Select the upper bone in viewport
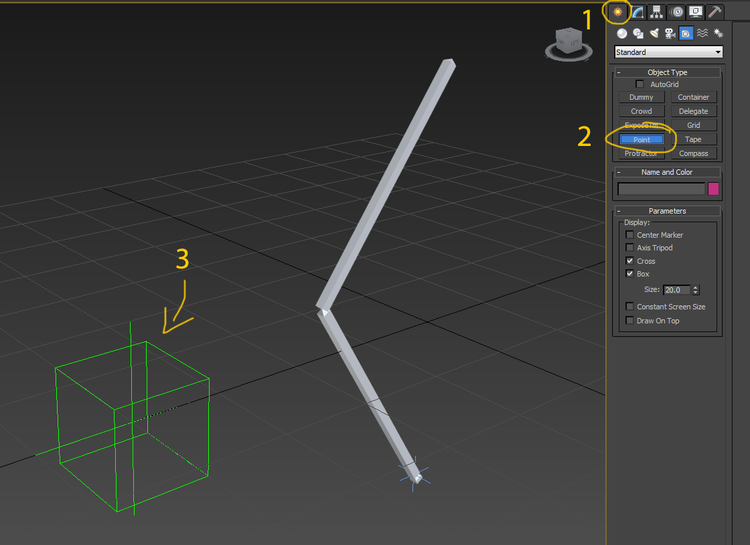750x545 pixels. (386, 184)
